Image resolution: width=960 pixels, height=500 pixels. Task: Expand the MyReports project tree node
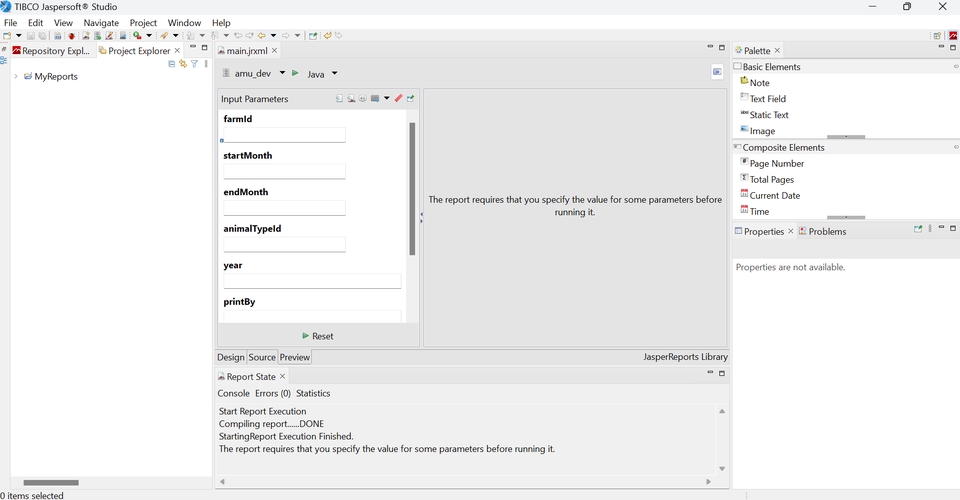click(15, 76)
